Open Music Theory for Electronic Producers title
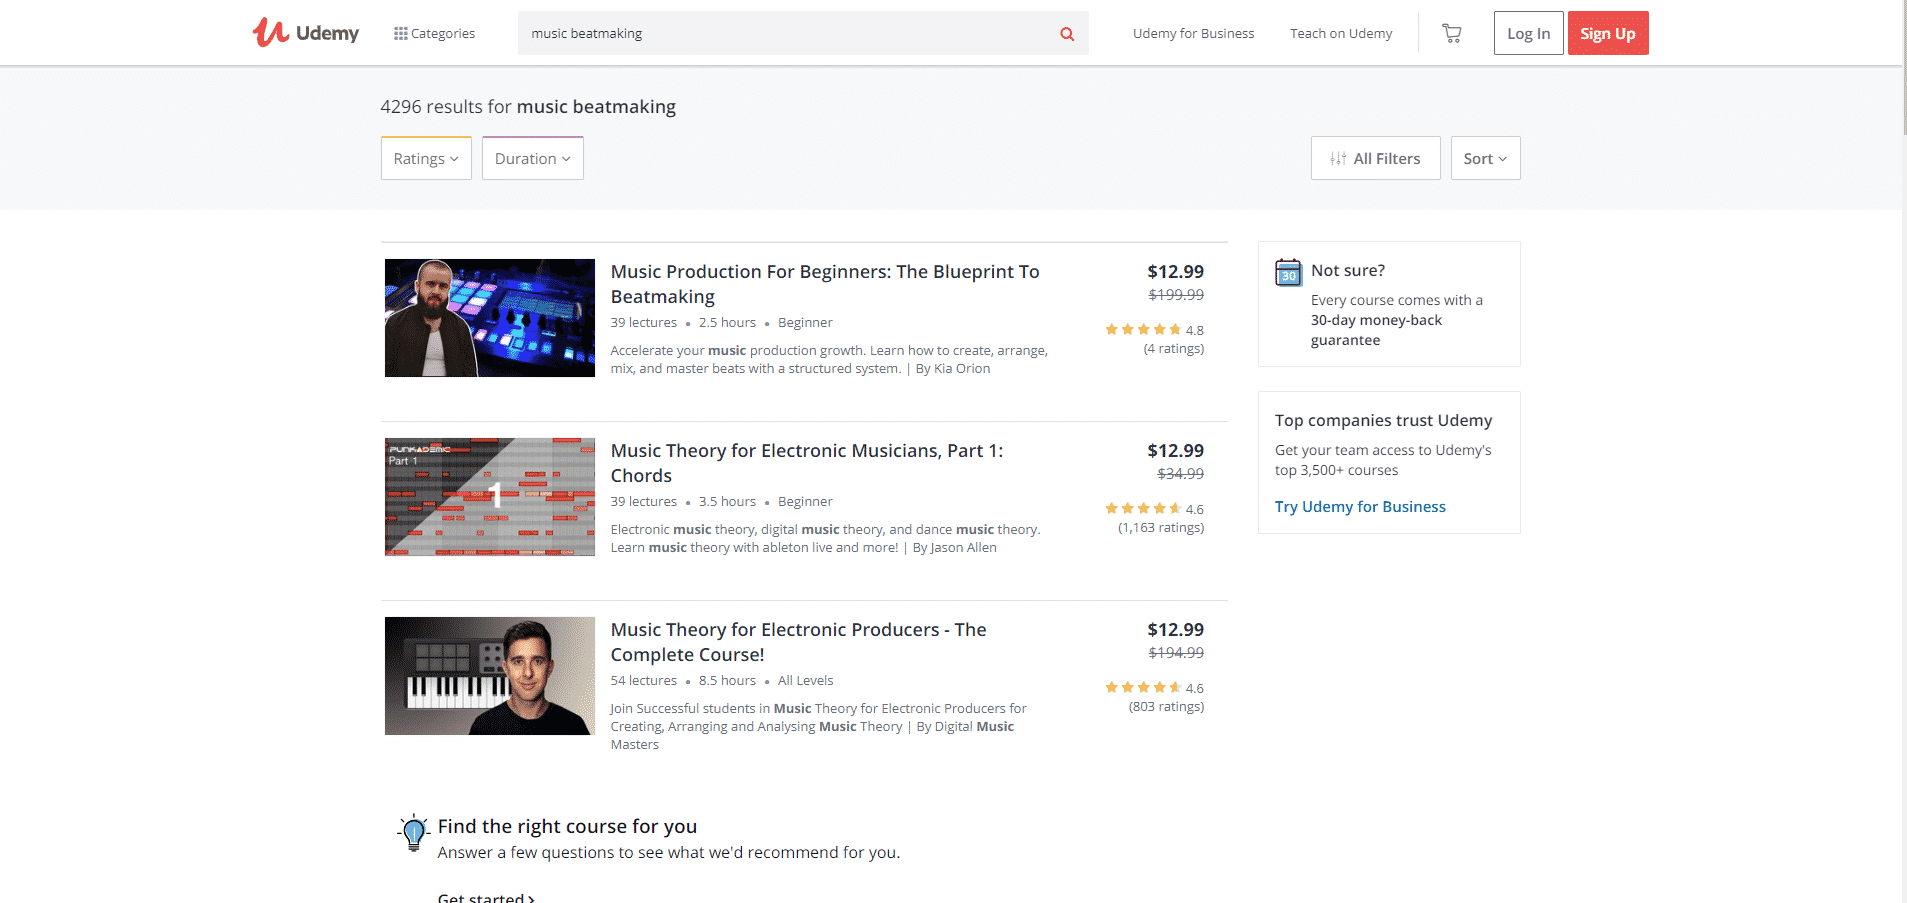 pos(798,642)
